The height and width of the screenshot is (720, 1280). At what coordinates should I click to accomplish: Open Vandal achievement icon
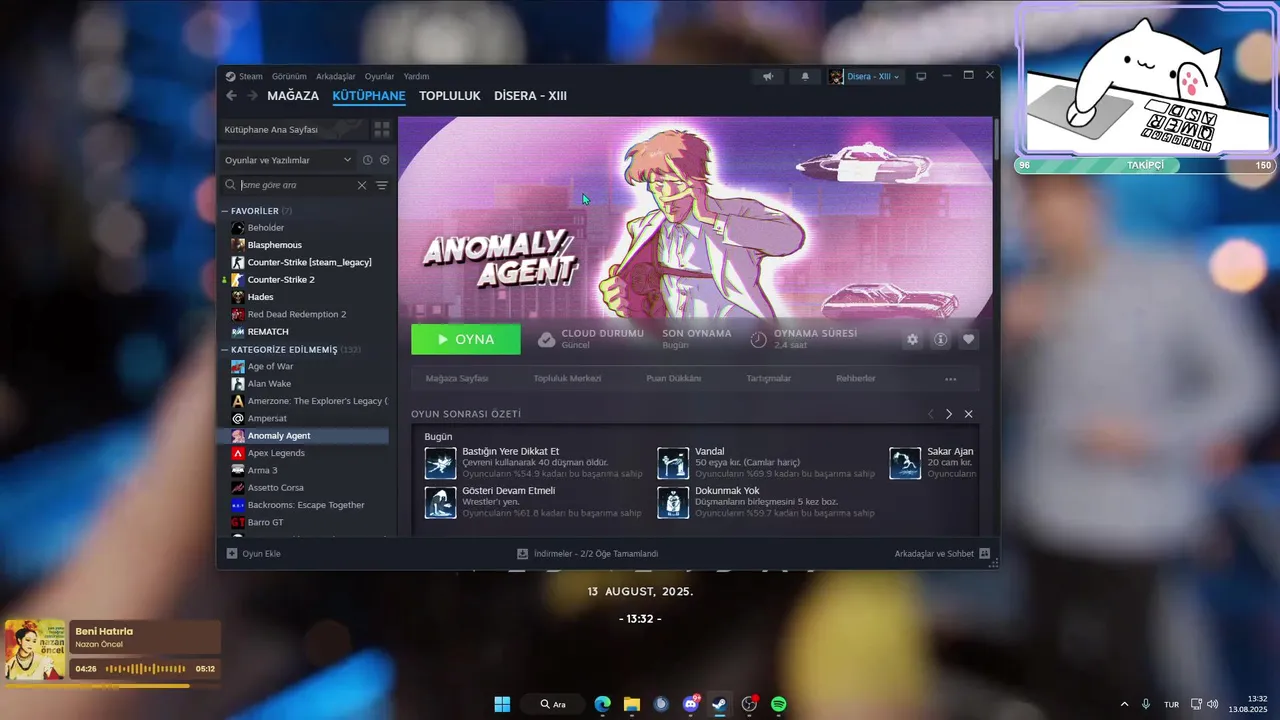tap(673, 463)
